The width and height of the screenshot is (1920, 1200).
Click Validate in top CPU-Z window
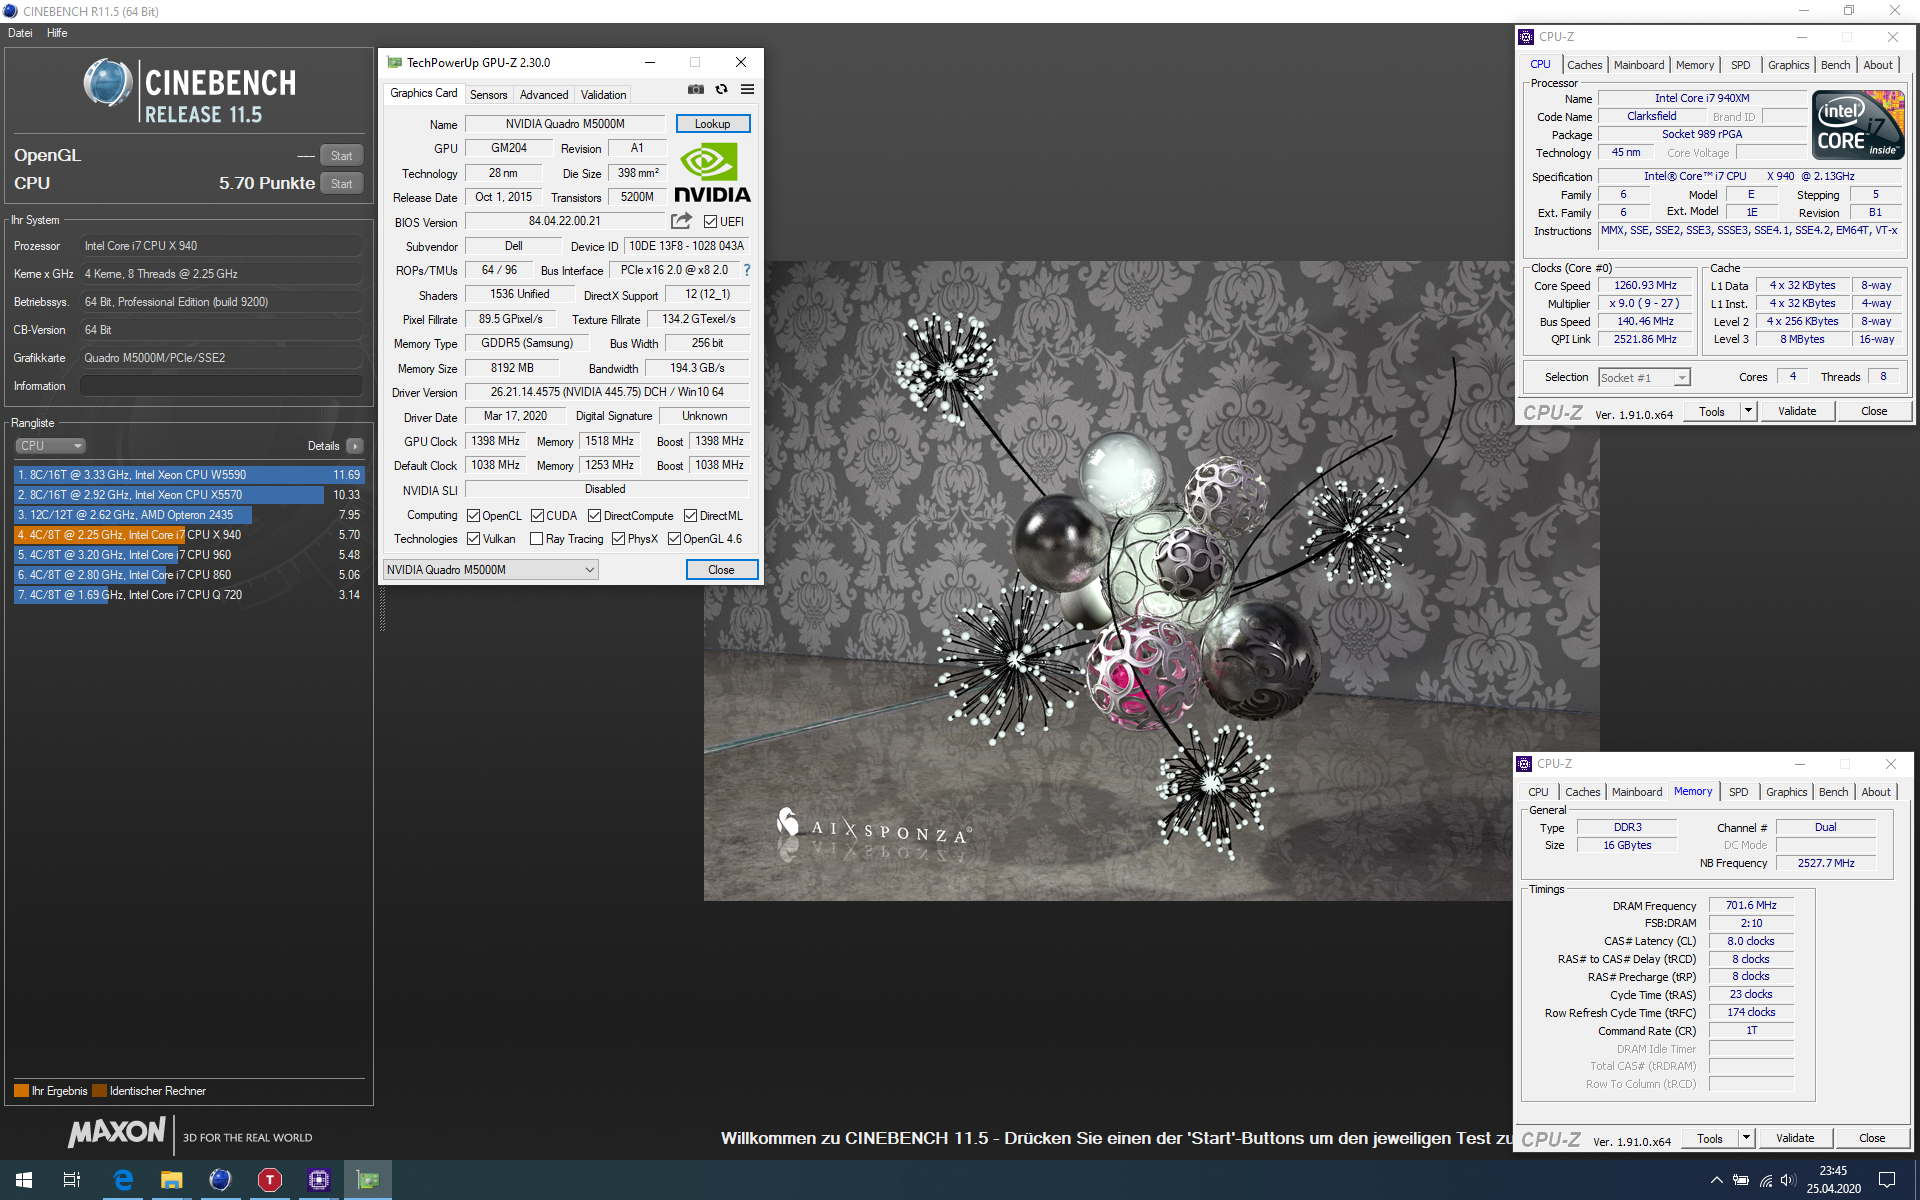pos(1797,411)
